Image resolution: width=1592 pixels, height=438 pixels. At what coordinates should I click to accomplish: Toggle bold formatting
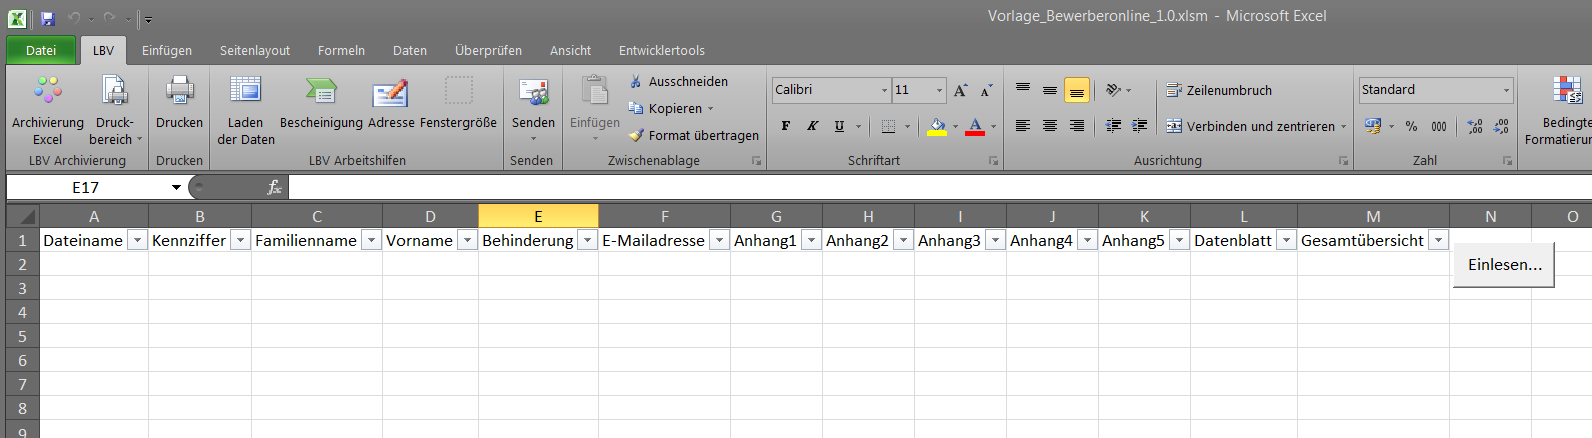click(x=786, y=126)
